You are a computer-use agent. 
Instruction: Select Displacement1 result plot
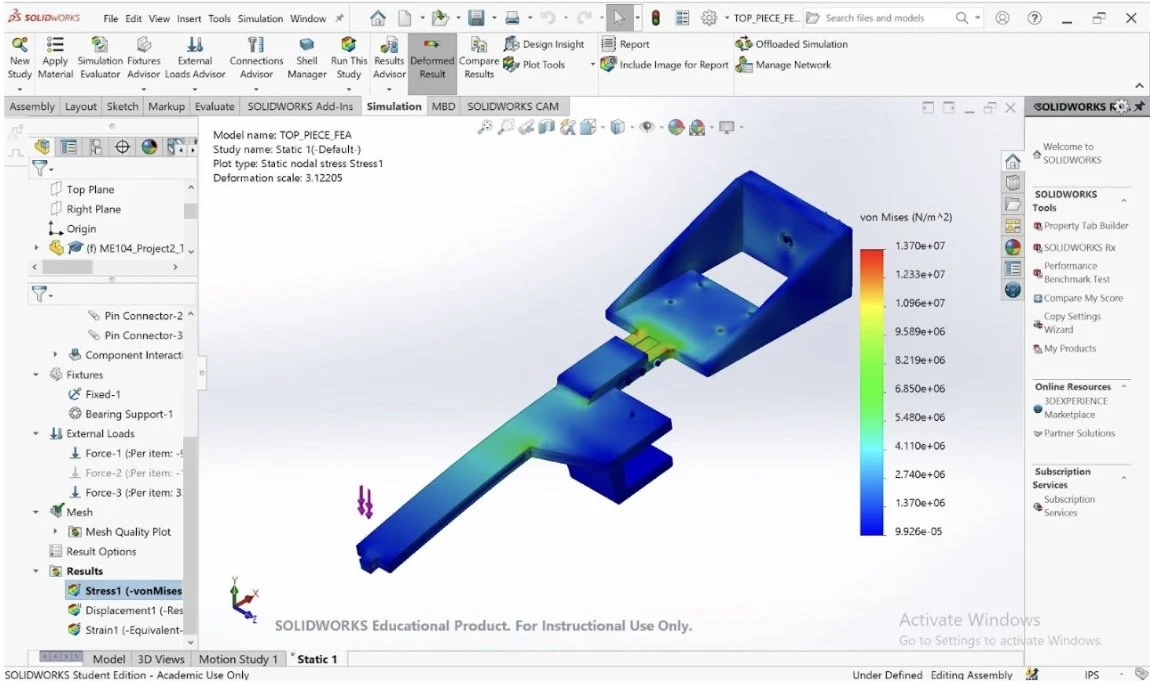tap(125, 610)
